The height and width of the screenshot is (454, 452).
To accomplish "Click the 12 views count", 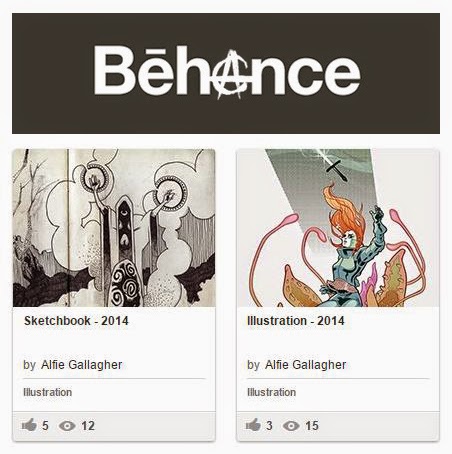I will 88,426.
